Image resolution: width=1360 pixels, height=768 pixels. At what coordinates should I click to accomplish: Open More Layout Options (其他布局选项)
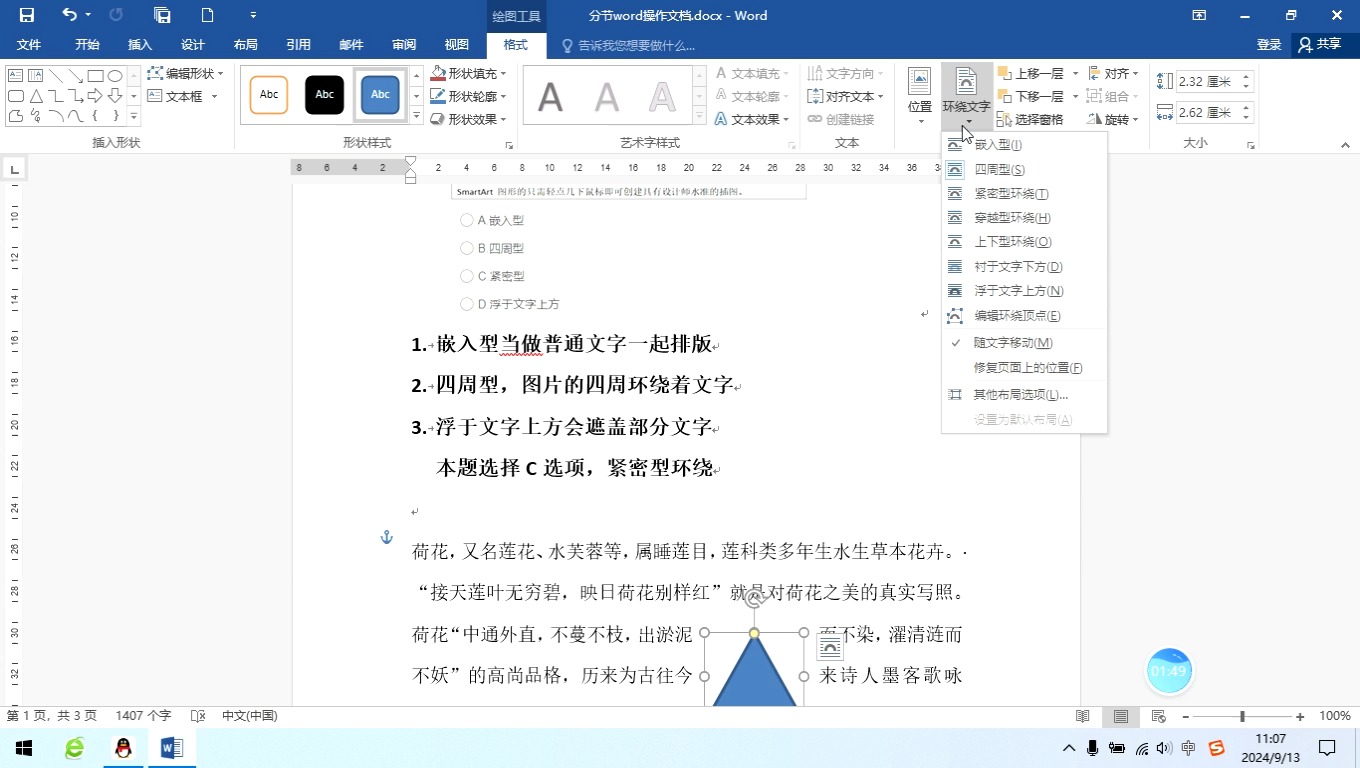[x=1024, y=395]
